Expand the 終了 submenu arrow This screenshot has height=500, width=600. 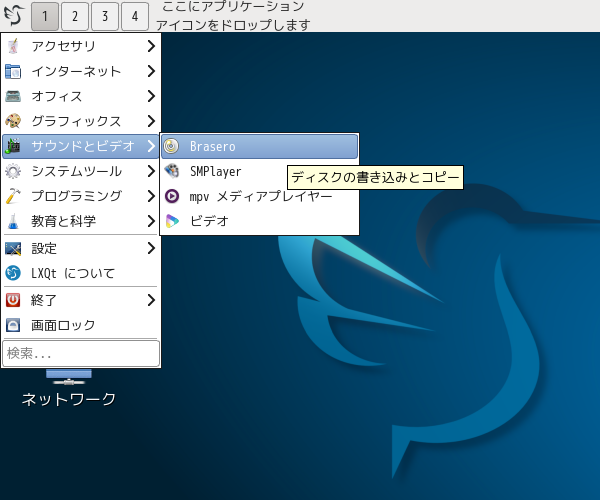[151, 300]
